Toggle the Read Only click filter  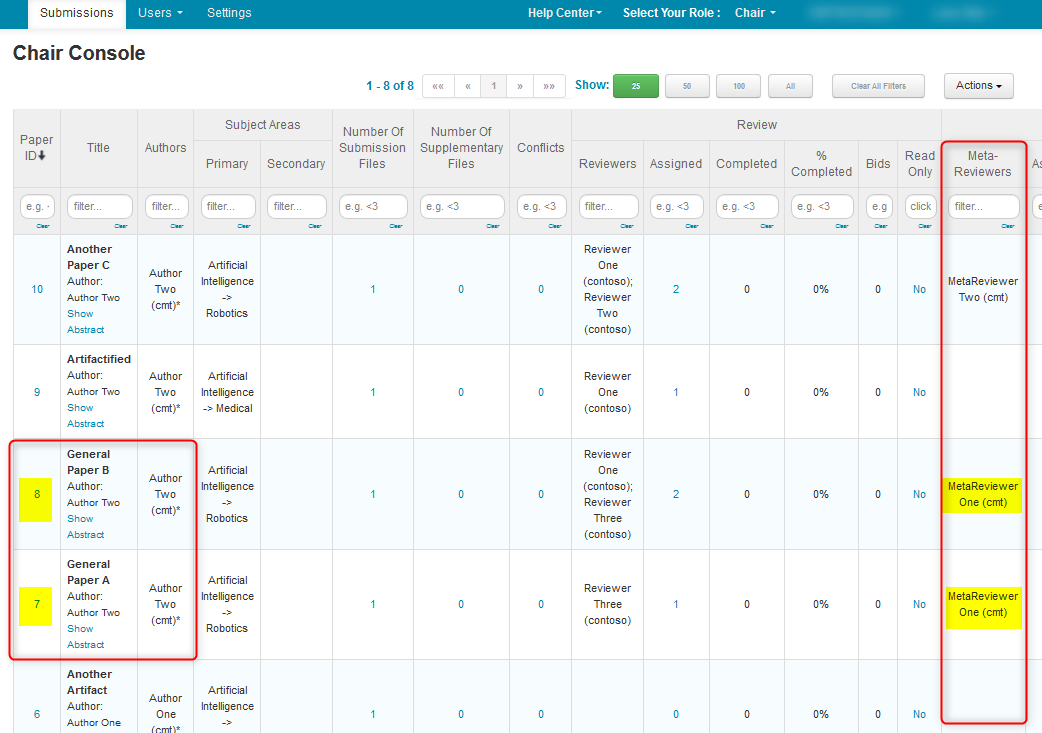click(920, 206)
